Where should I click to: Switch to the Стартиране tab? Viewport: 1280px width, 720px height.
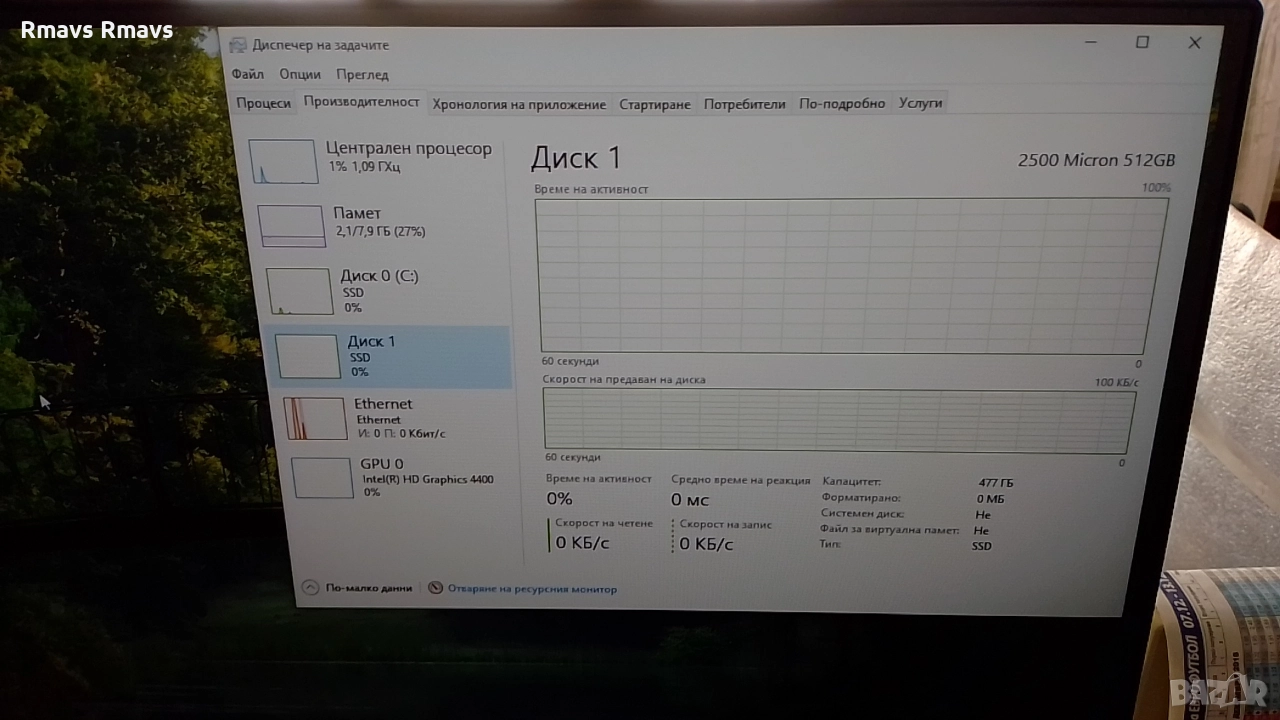[x=655, y=104]
